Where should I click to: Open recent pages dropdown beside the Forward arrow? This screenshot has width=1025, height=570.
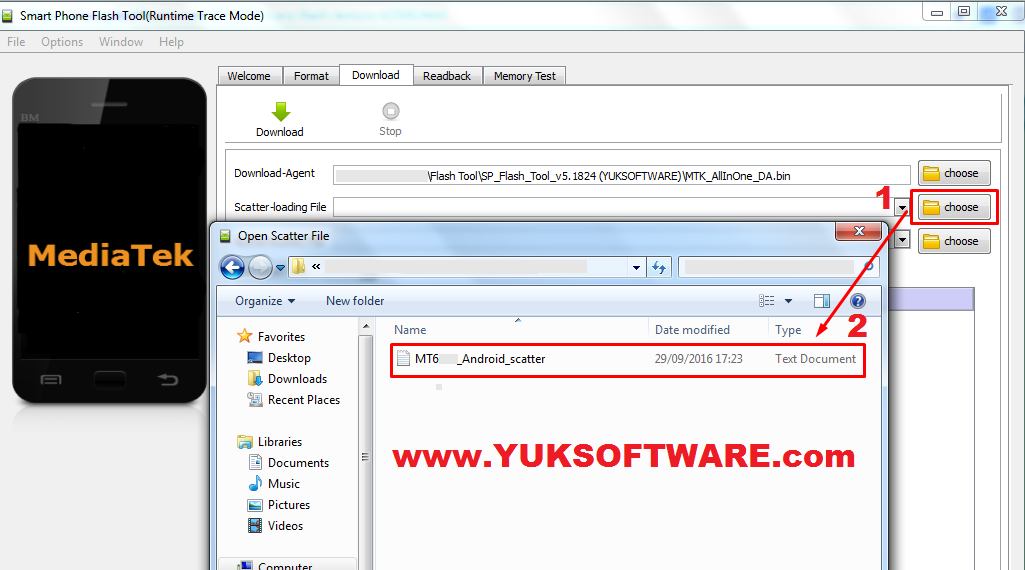(x=280, y=267)
